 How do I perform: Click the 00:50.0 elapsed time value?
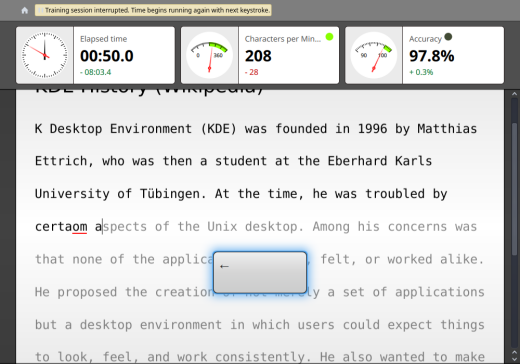click(x=107, y=56)
